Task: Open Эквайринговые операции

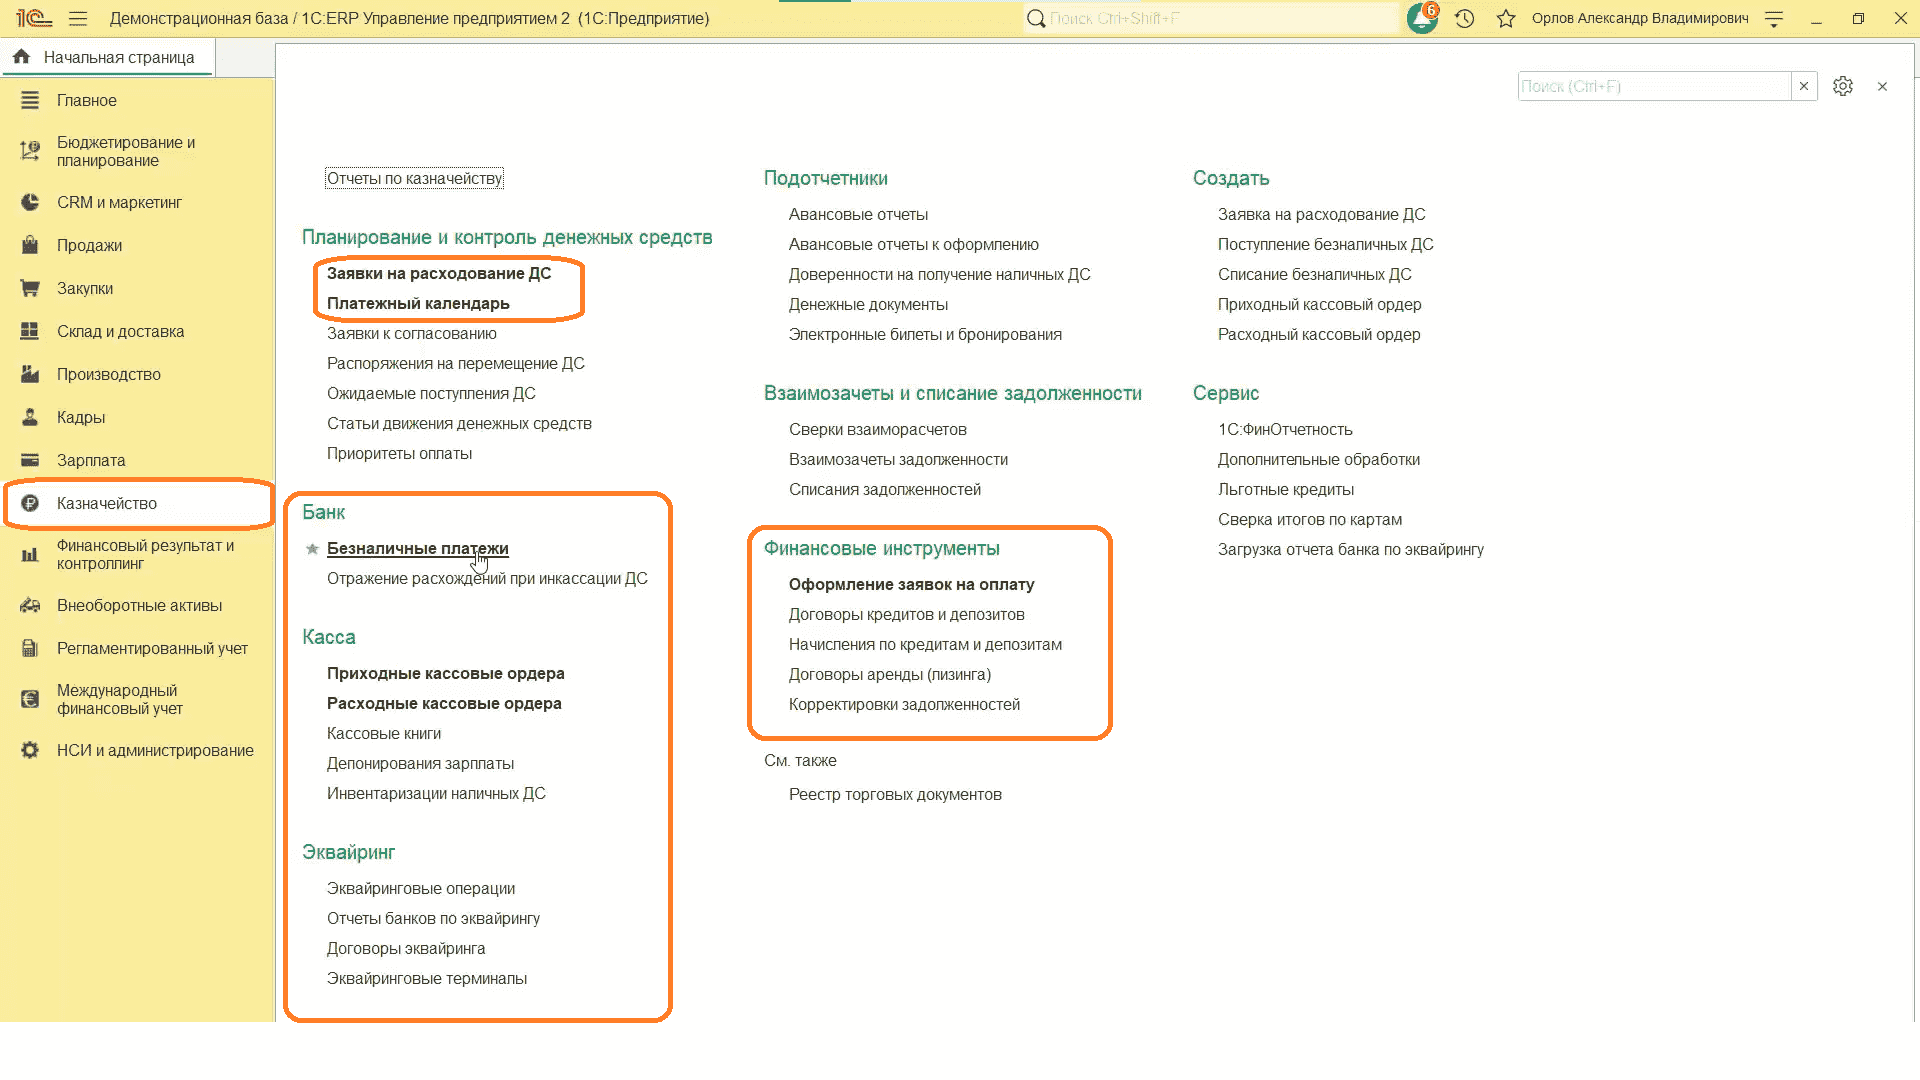Action: click(421, 888)
